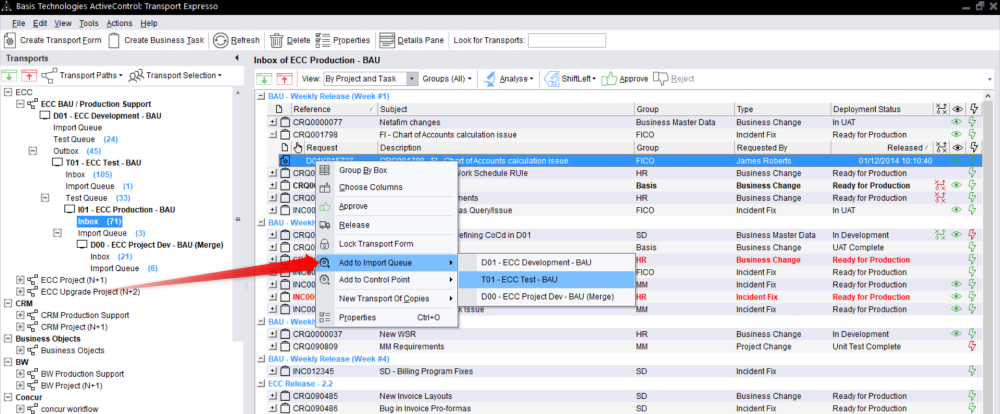The width and height of the screenshot is (1000, 414).
Task: Click the Delete trash can icon
Action: (x=276, y=40)
